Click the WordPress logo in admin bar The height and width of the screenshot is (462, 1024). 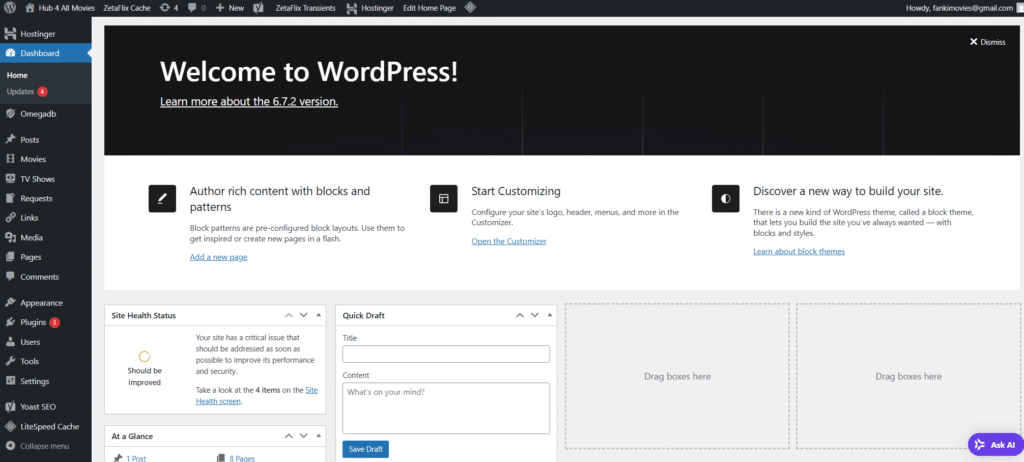click(10, 8)
